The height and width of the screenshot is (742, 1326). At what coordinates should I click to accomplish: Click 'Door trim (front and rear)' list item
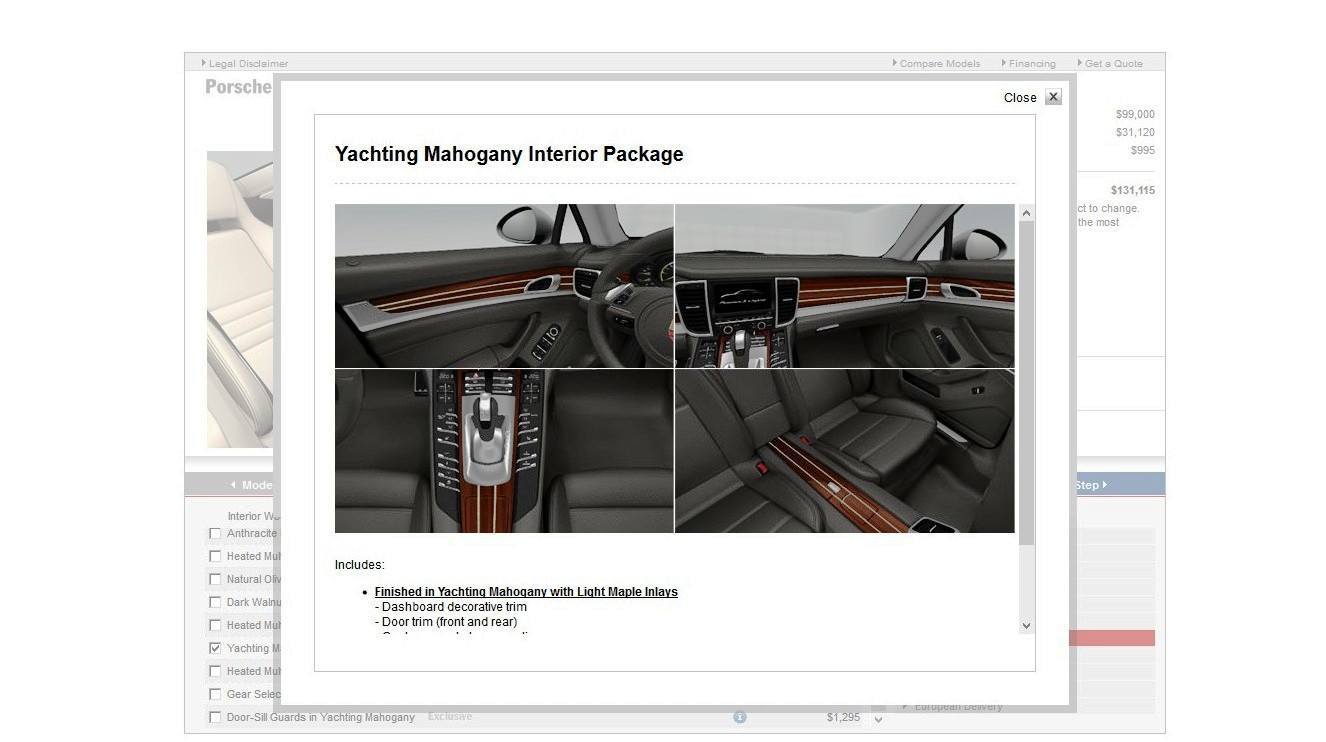click(x=449, y=622)
